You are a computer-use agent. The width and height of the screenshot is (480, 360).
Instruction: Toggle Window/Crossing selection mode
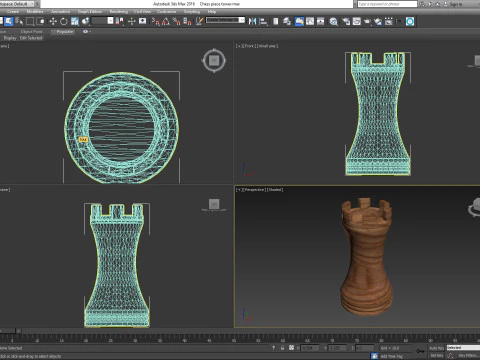point(41,21)
